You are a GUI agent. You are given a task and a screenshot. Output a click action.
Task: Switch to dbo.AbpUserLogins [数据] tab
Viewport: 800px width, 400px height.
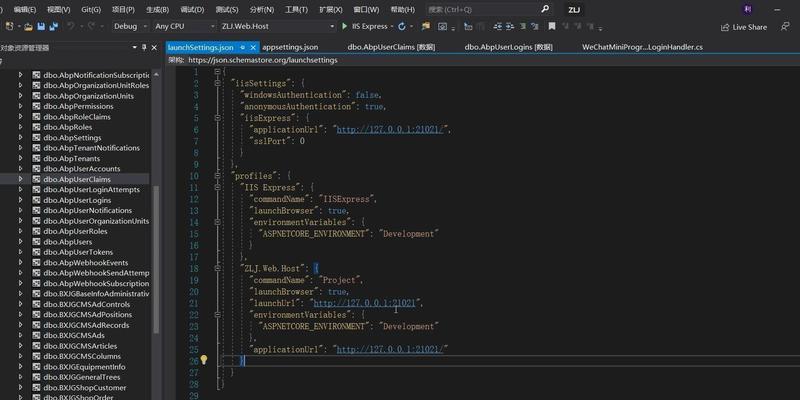508,47
